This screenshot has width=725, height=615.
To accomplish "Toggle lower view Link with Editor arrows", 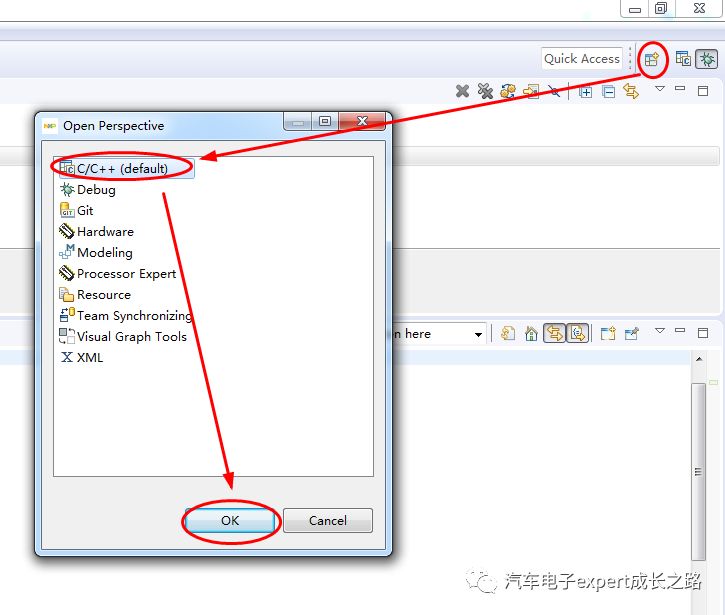I will [554, 333].
